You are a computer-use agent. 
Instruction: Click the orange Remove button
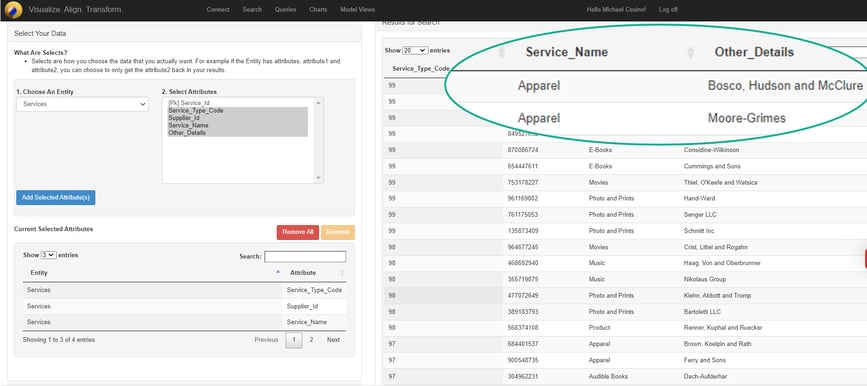point(338,232)
